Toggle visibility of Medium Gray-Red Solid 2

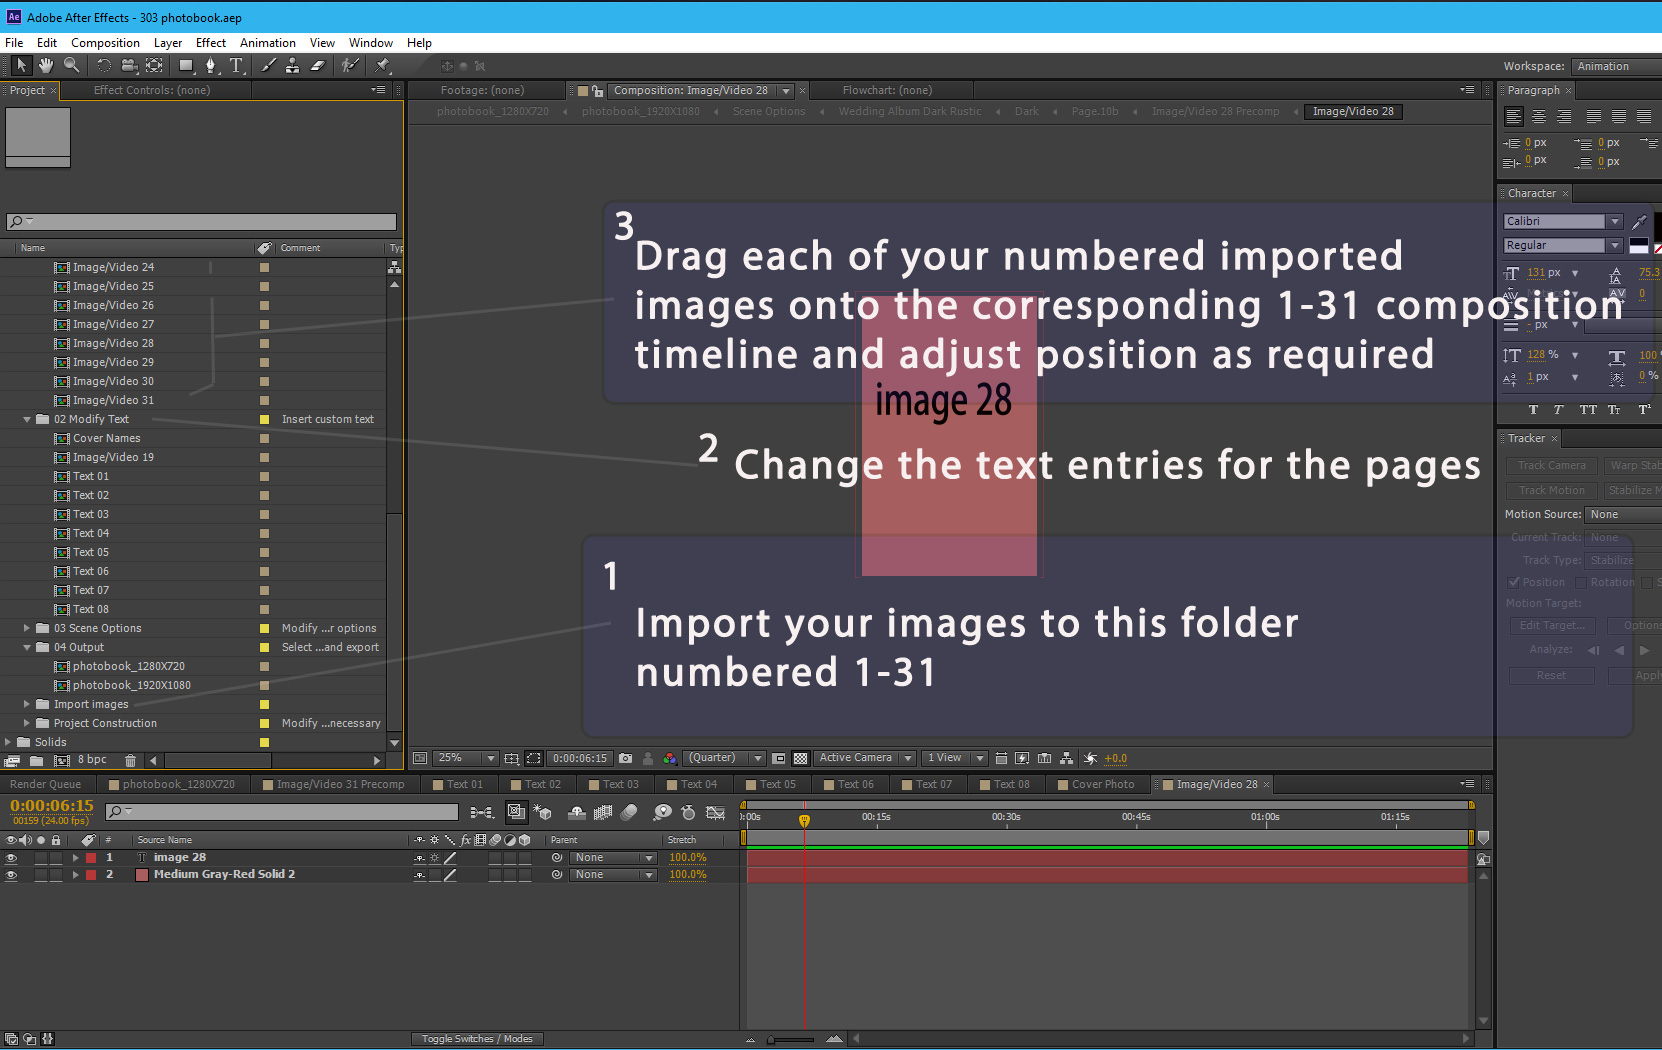pyautogui.click(x=12, y=875)
